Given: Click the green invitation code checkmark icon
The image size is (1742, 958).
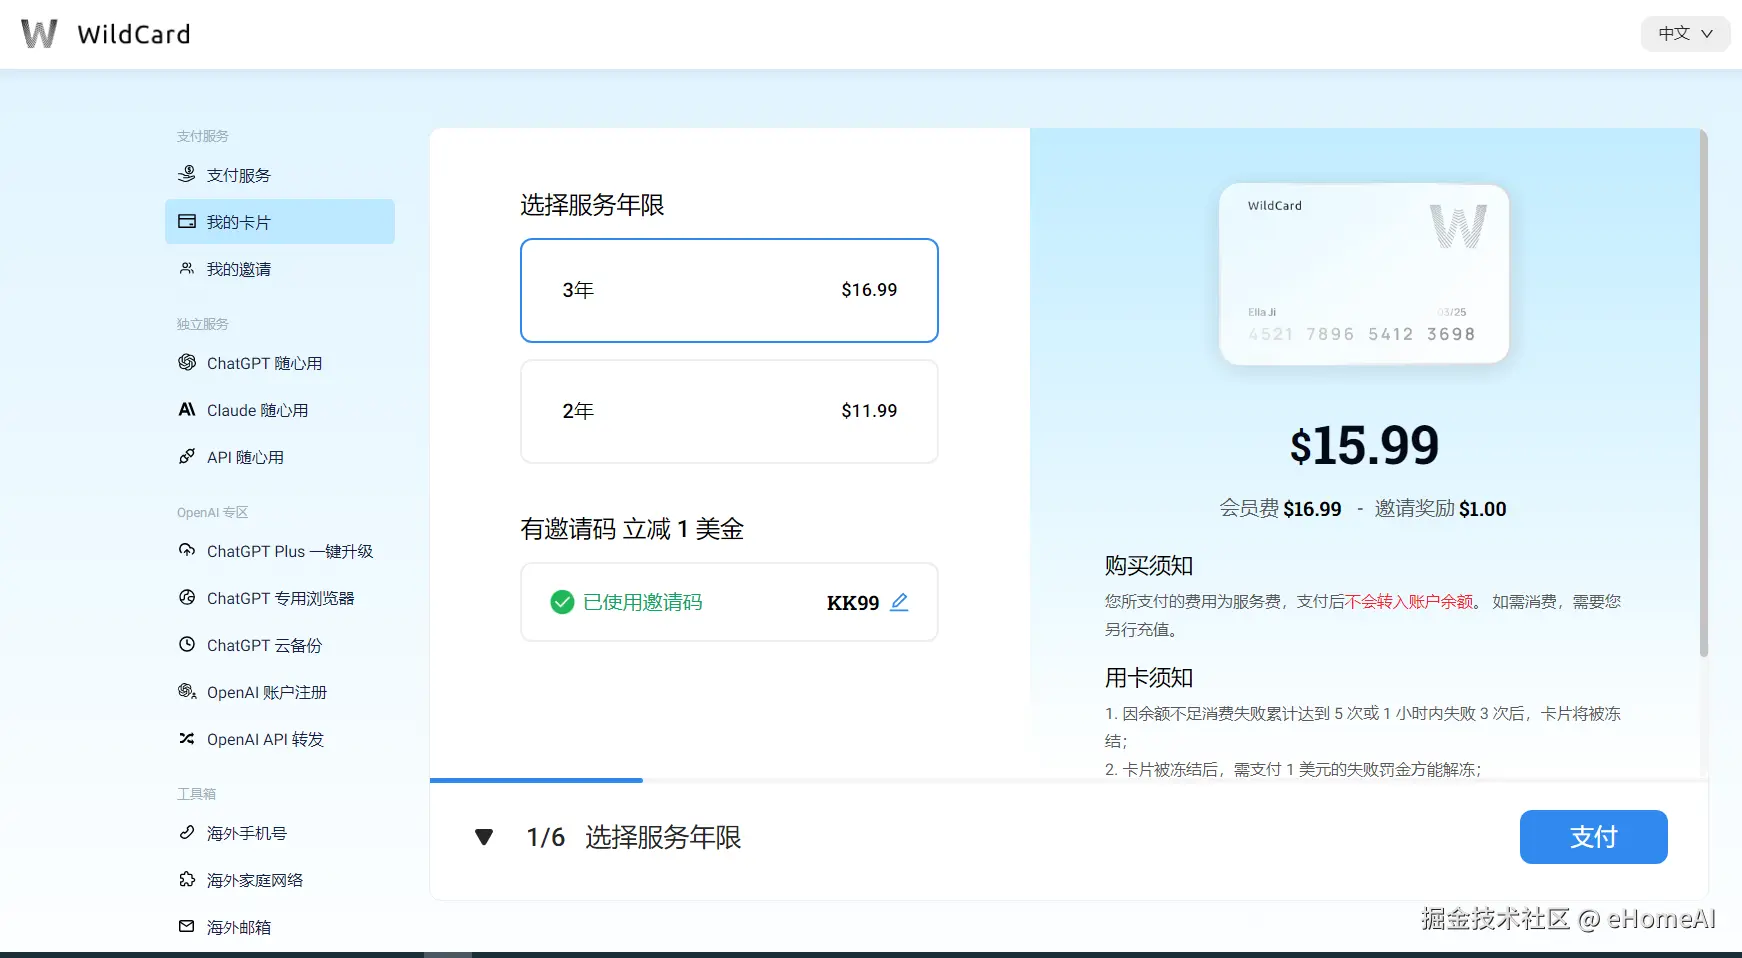Looking at the screenshot, I should (x=562, y=602).
